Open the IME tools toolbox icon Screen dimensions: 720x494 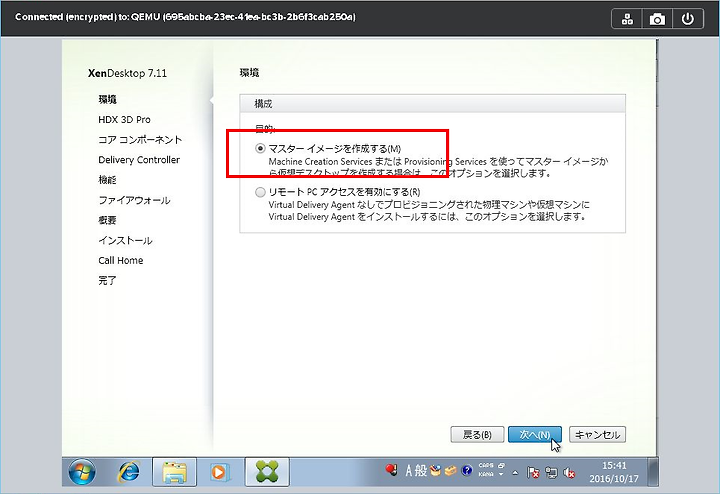(x=451, y=471)
